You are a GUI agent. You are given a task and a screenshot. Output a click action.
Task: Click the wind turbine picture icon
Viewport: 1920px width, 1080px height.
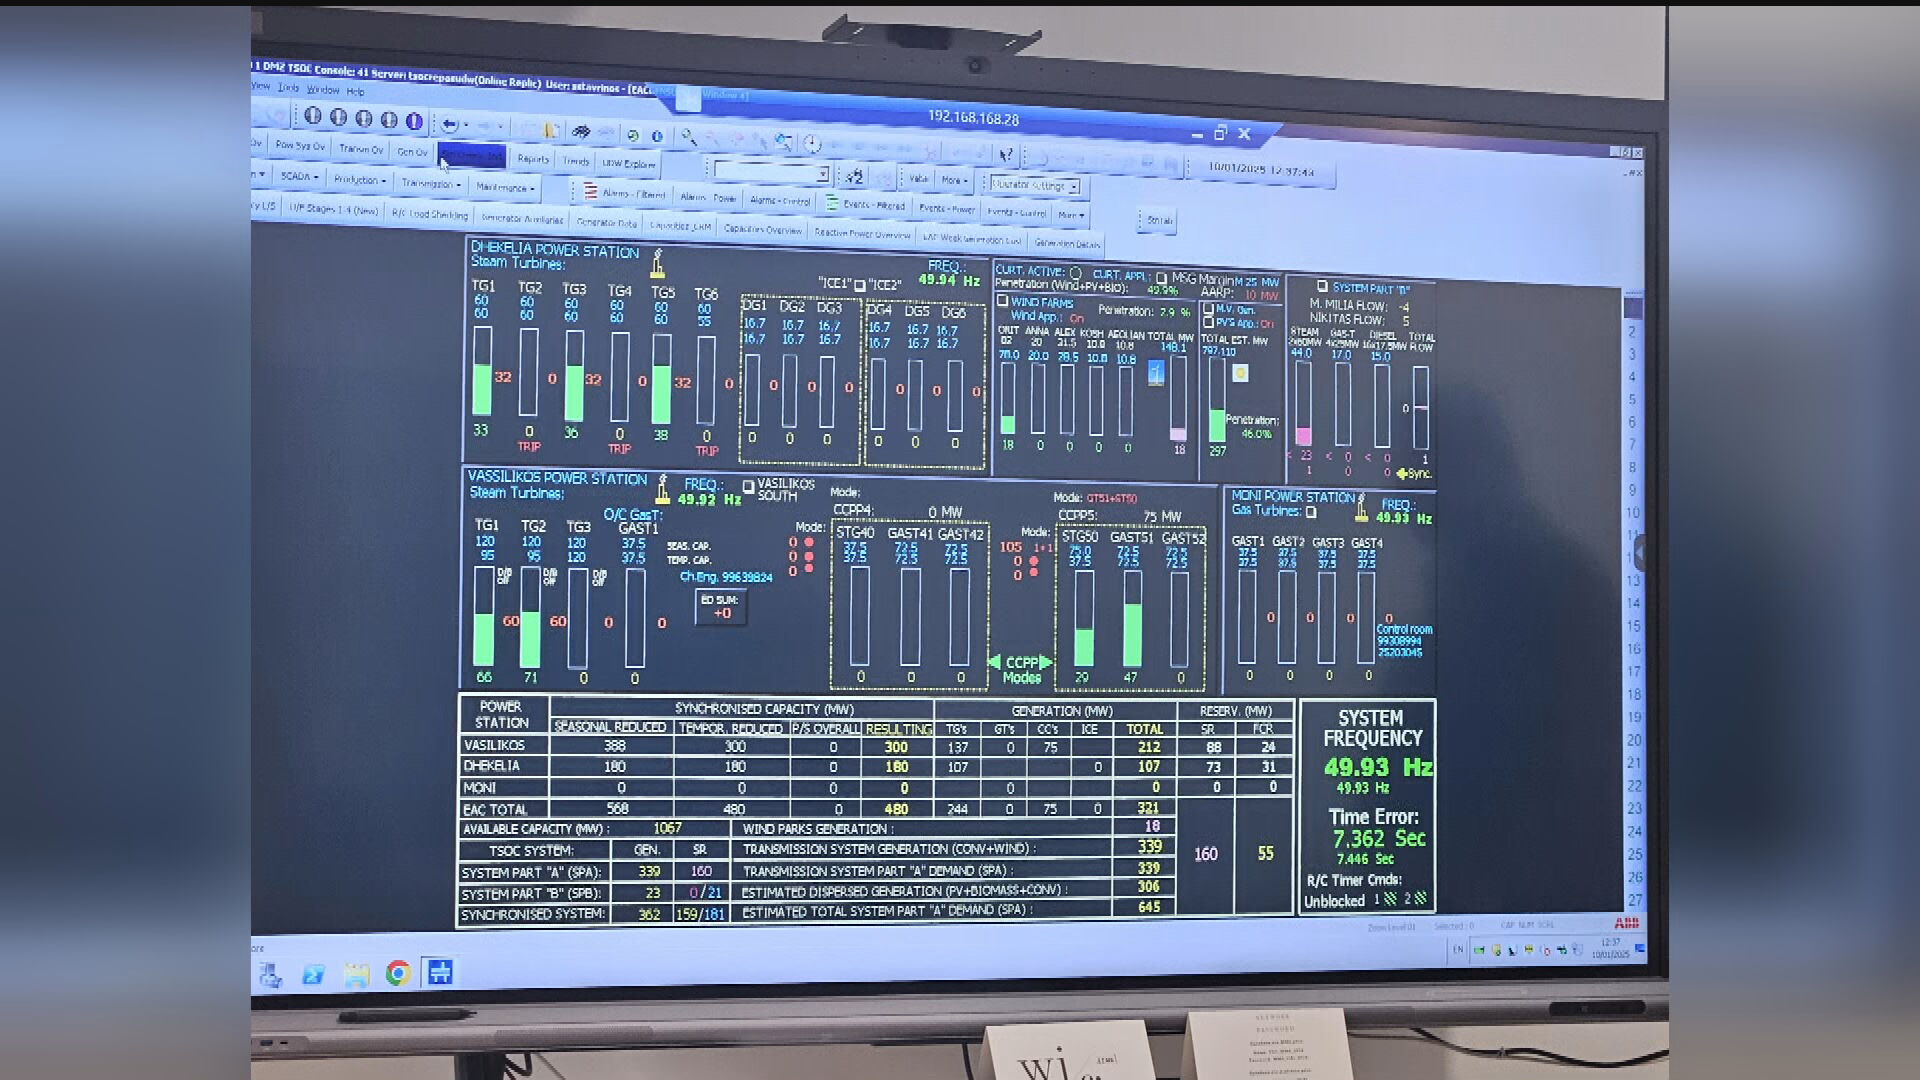pyautogui.click(x=1156, y=373)
